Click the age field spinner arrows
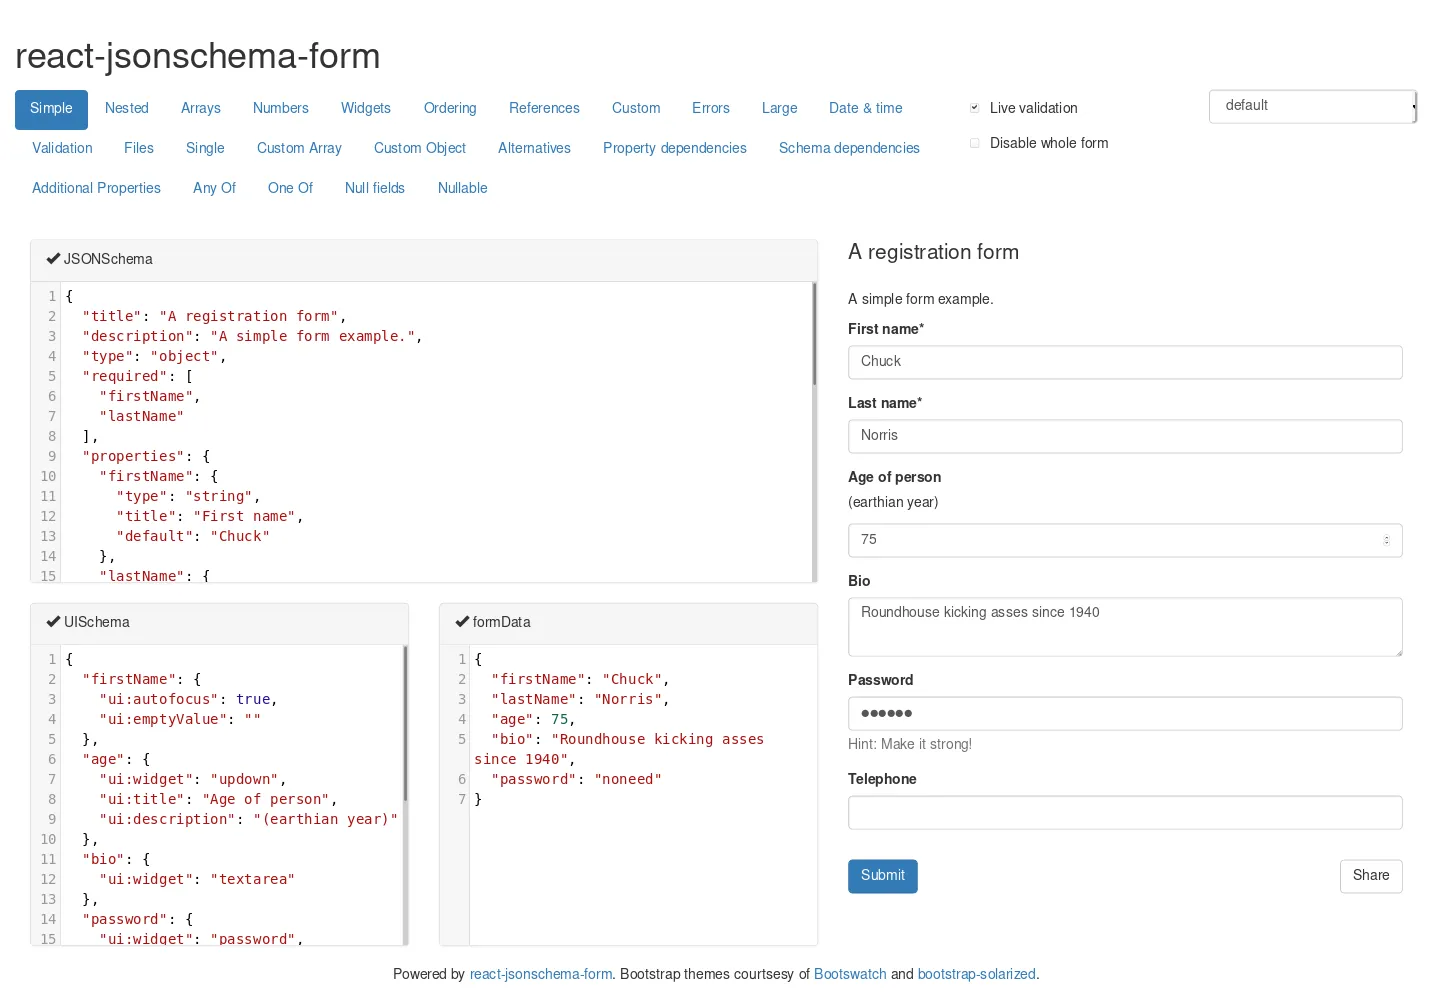Image resolution: width=1433 pixels, height=996 pixels. tap(1386, 540)
